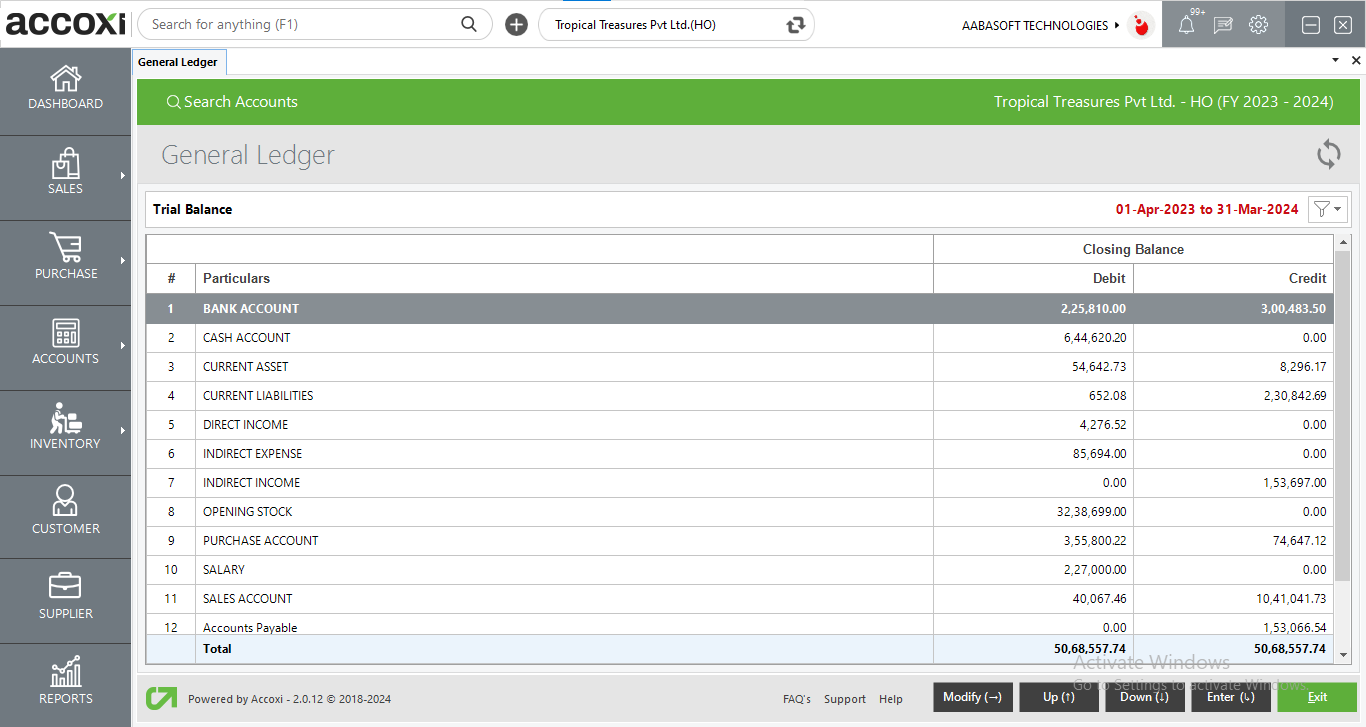1366x727 pixels.
Task: Open the trial balance filter dropdown
Action: pos(1328,209)
